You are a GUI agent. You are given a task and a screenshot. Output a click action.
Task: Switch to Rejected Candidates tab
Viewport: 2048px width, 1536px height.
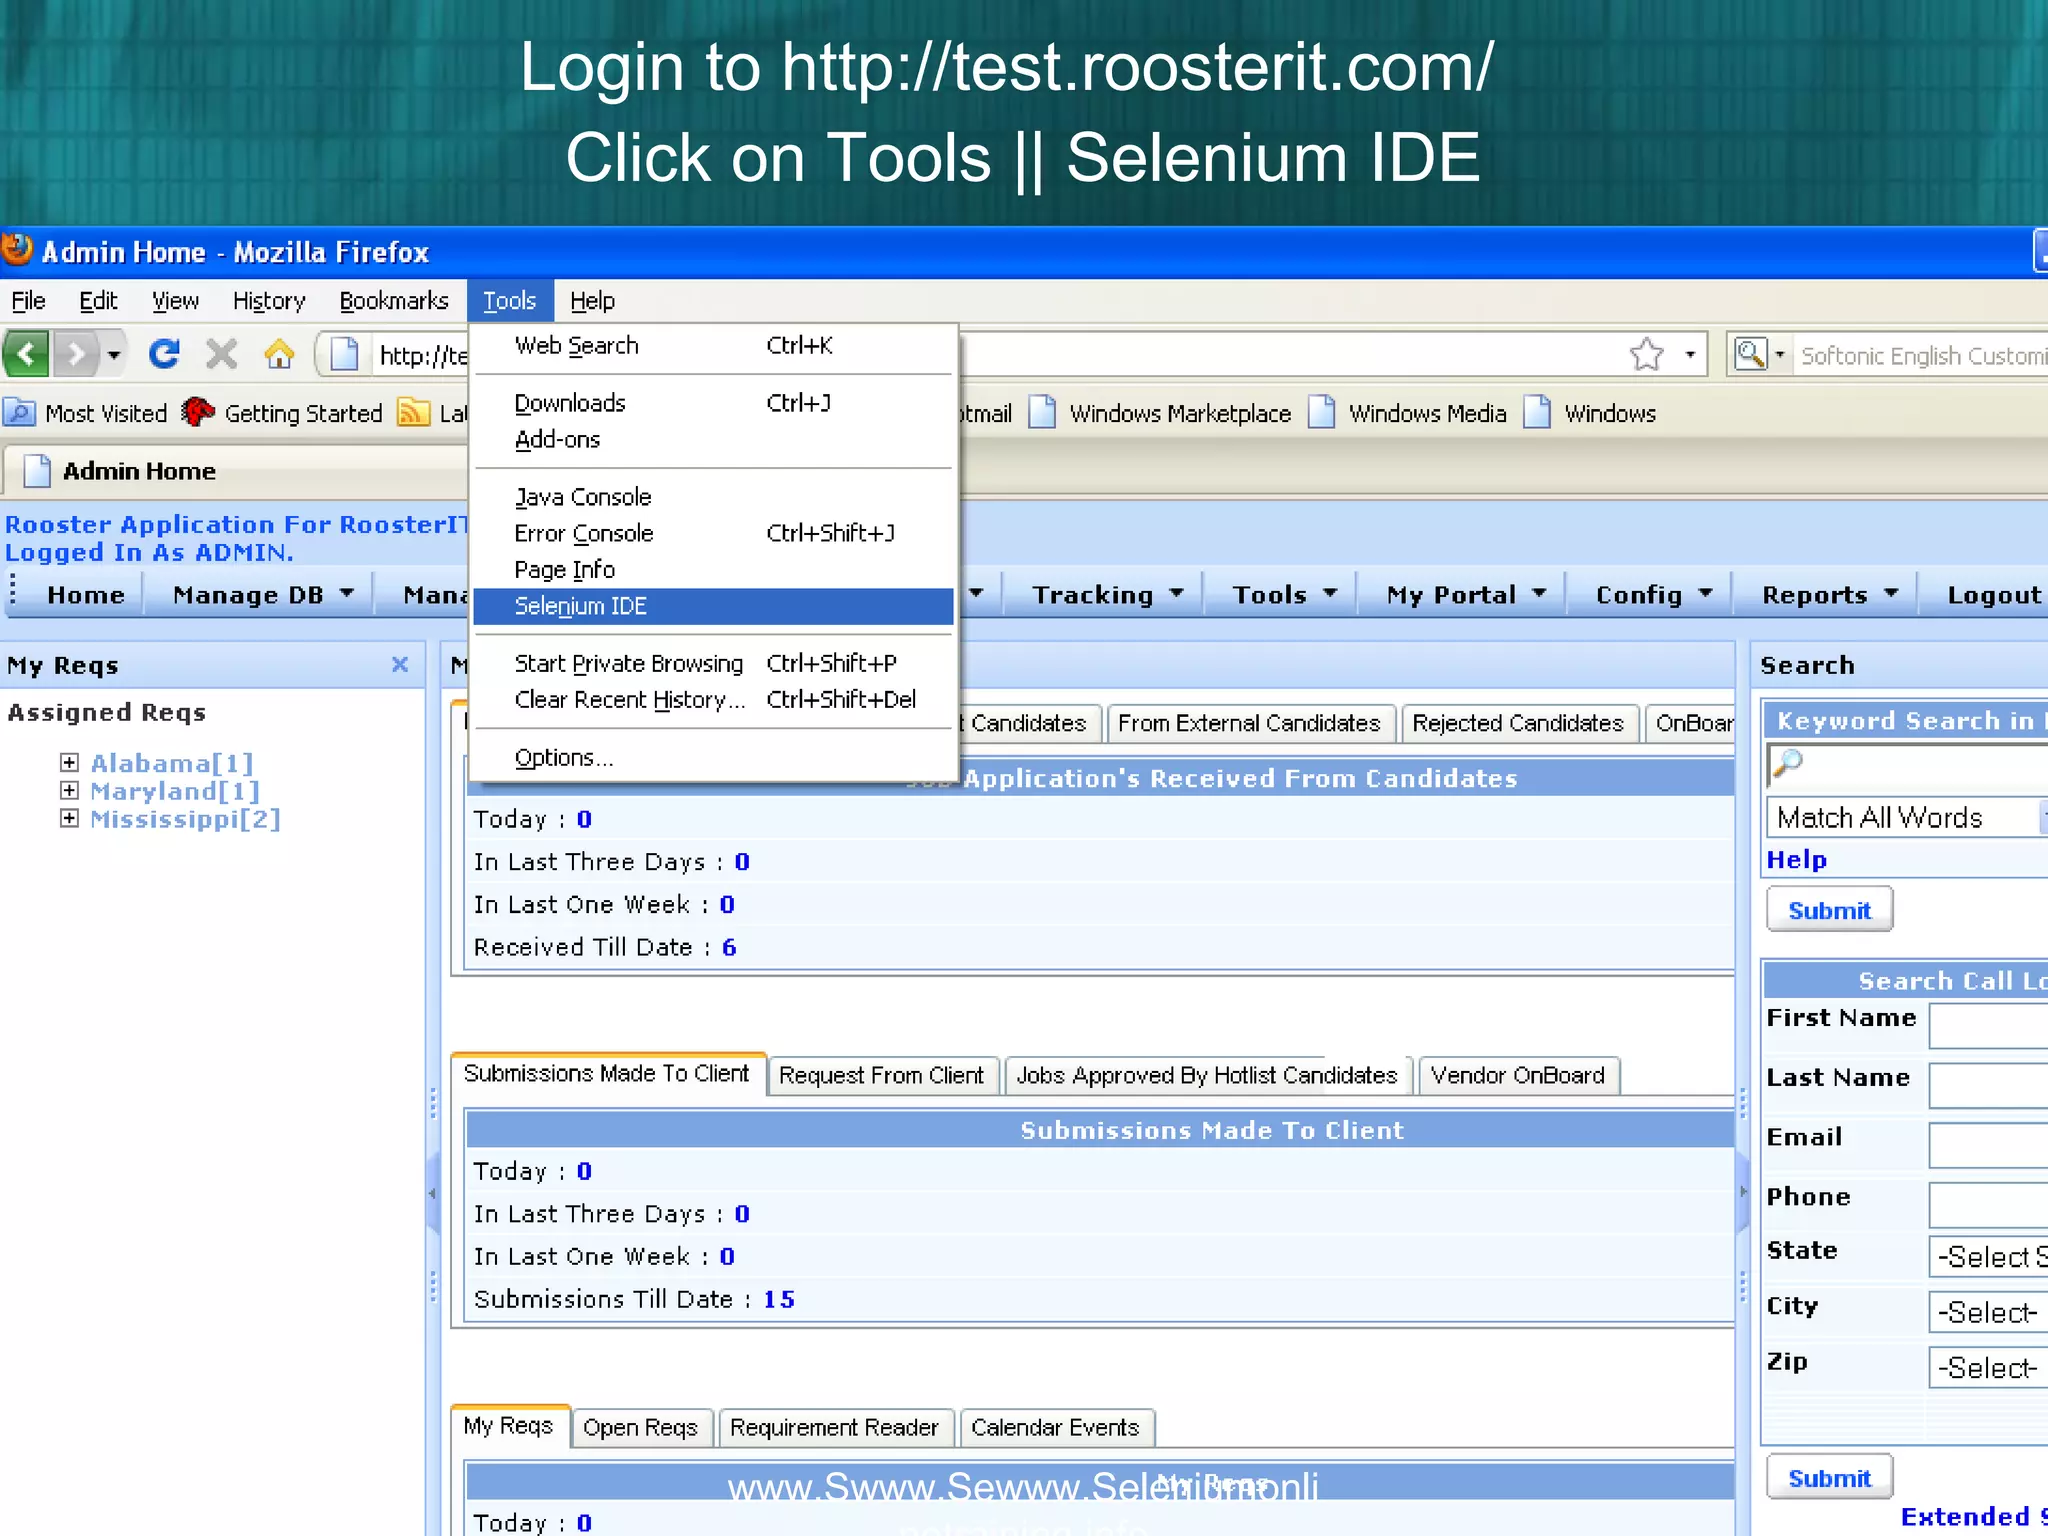pos(1517,723)
